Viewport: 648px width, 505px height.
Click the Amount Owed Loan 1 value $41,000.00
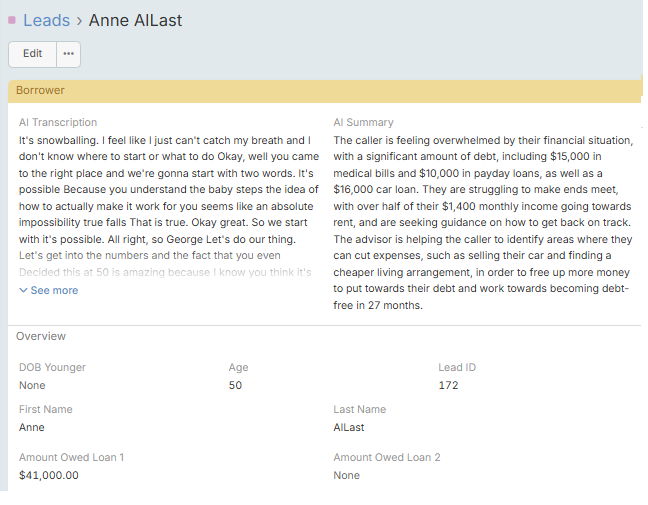tap(49, 476)
